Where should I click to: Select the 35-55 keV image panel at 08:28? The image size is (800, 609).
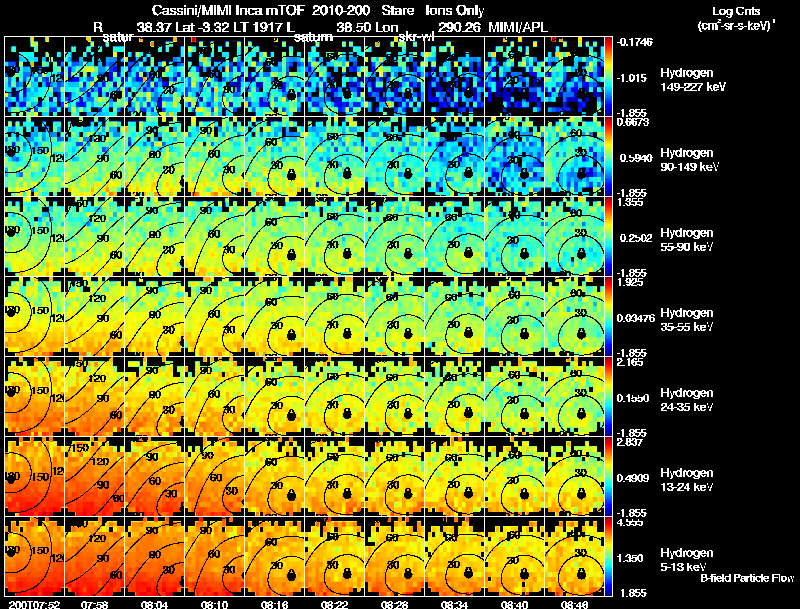[394, 317]
